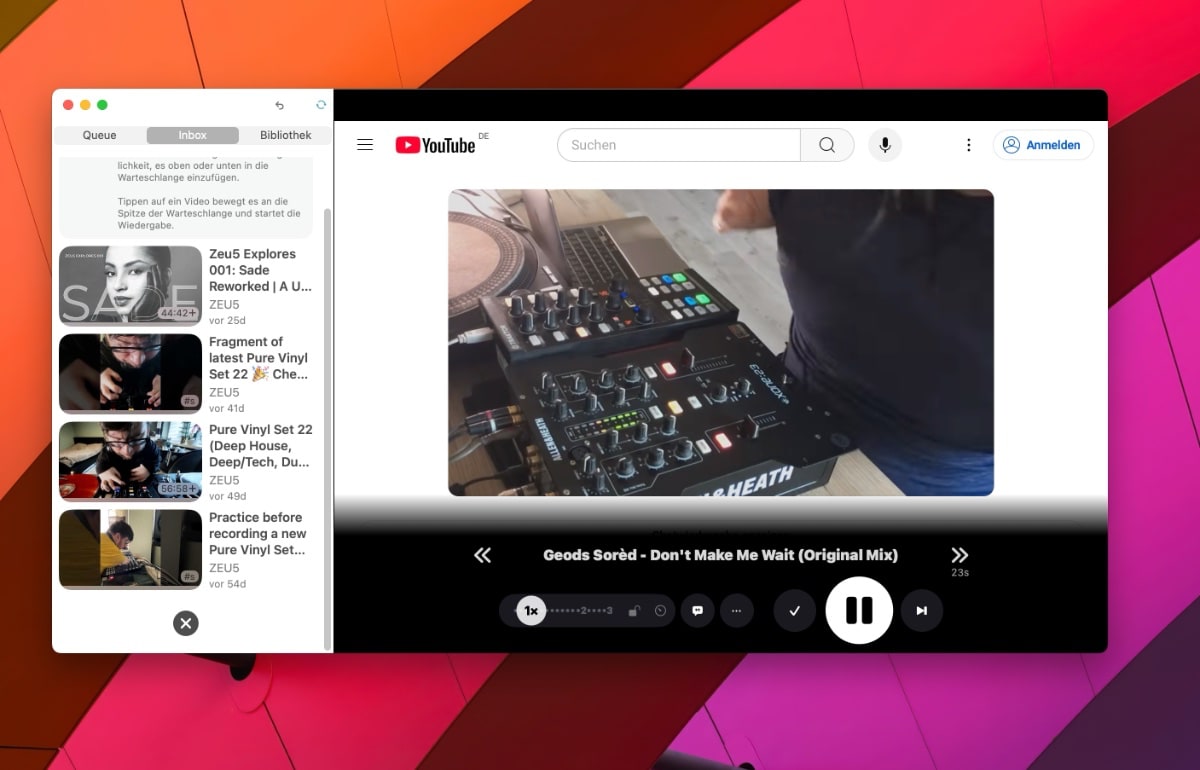
Task: Click the title "Practice before recording a new Pure Vinyl Set"
Action: point(258,534)
